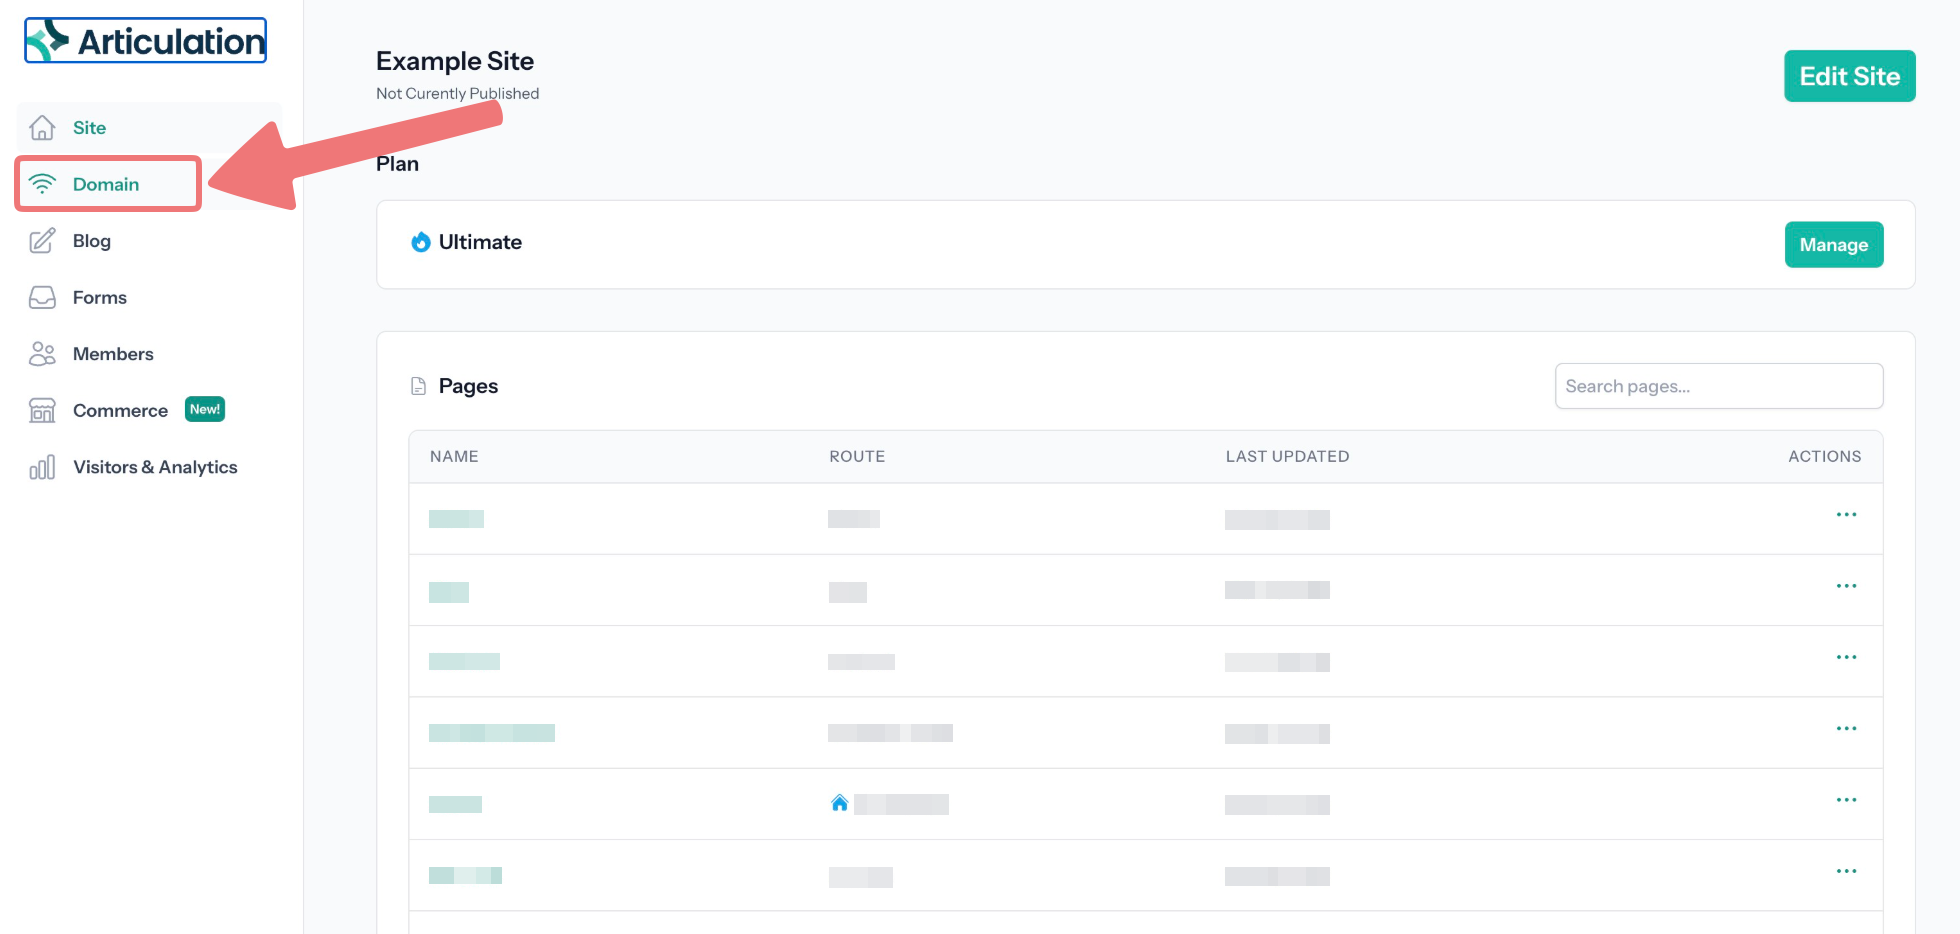This screenshot has height=934, width=1960.
Task: Click the Domain wifi icon
Action: [42, 184]
